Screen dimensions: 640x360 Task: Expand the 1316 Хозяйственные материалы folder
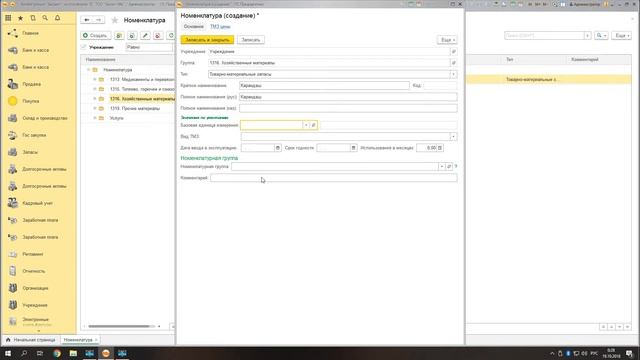point(95,99)
